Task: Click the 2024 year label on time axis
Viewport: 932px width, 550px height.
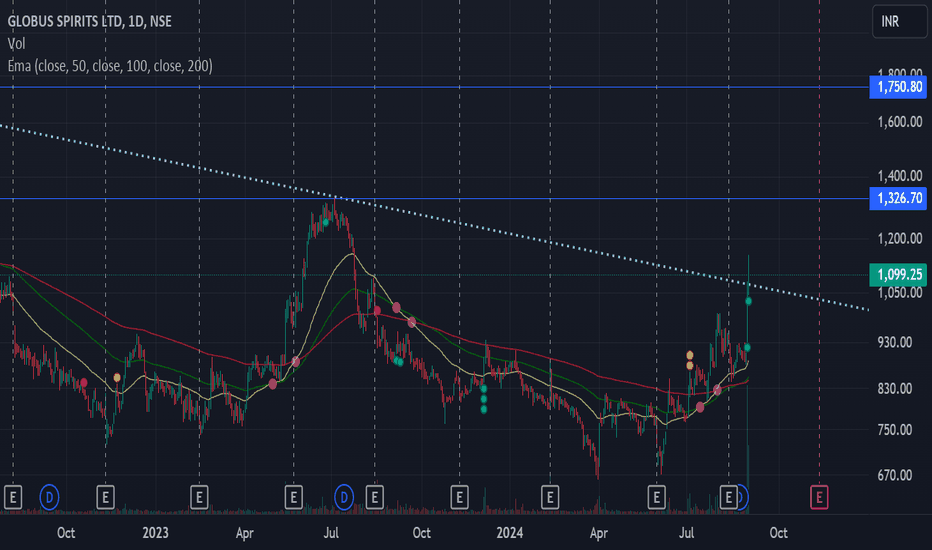Action: click(509, 532)
